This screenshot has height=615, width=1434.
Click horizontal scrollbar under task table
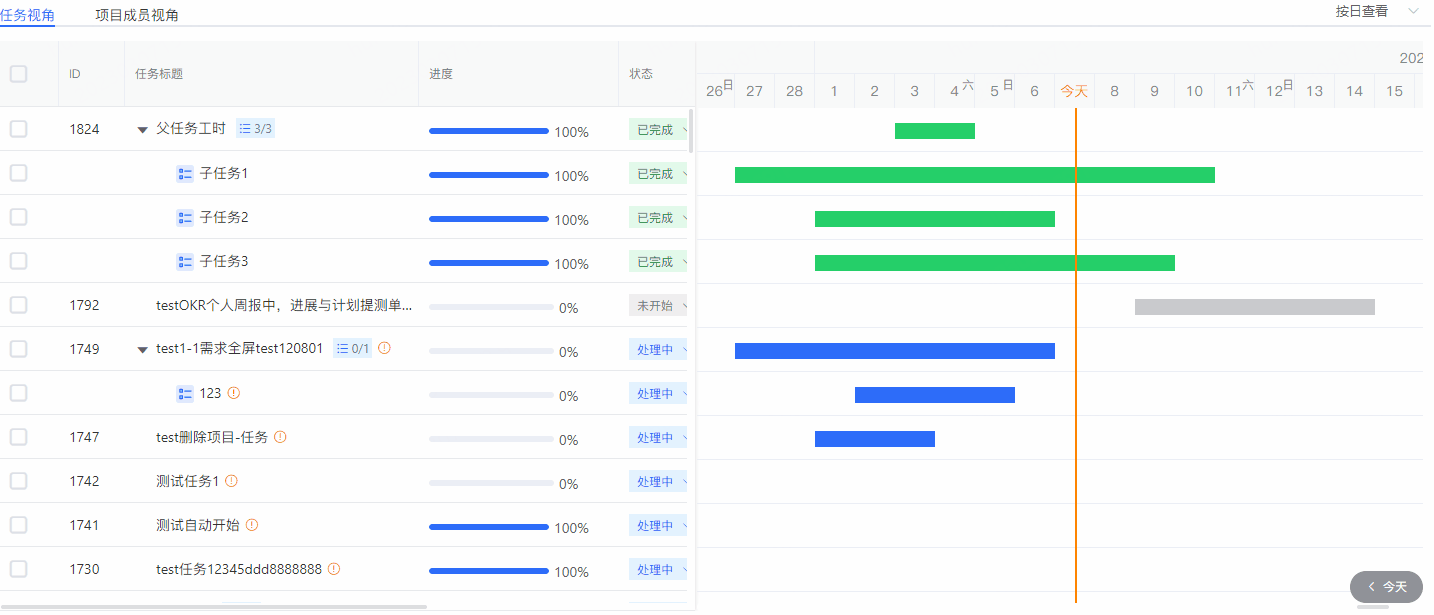(213, 606)
